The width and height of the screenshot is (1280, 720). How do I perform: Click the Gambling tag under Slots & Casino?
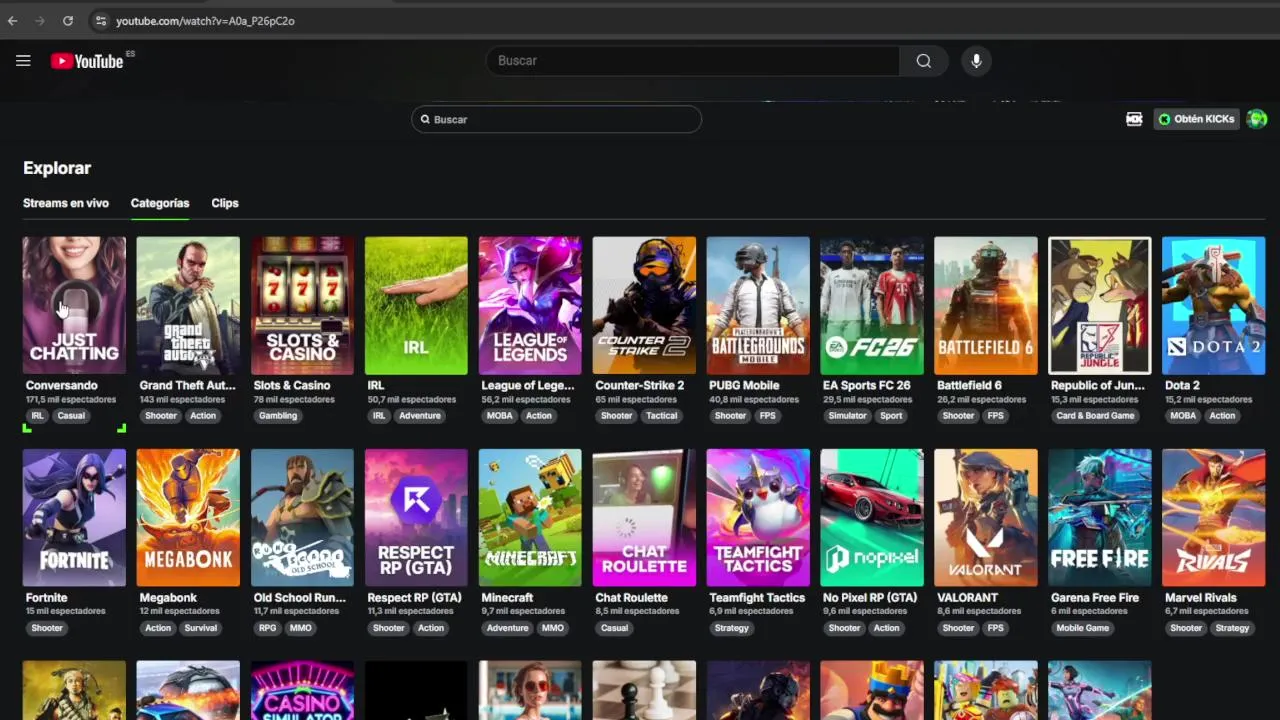click(278, 416)
